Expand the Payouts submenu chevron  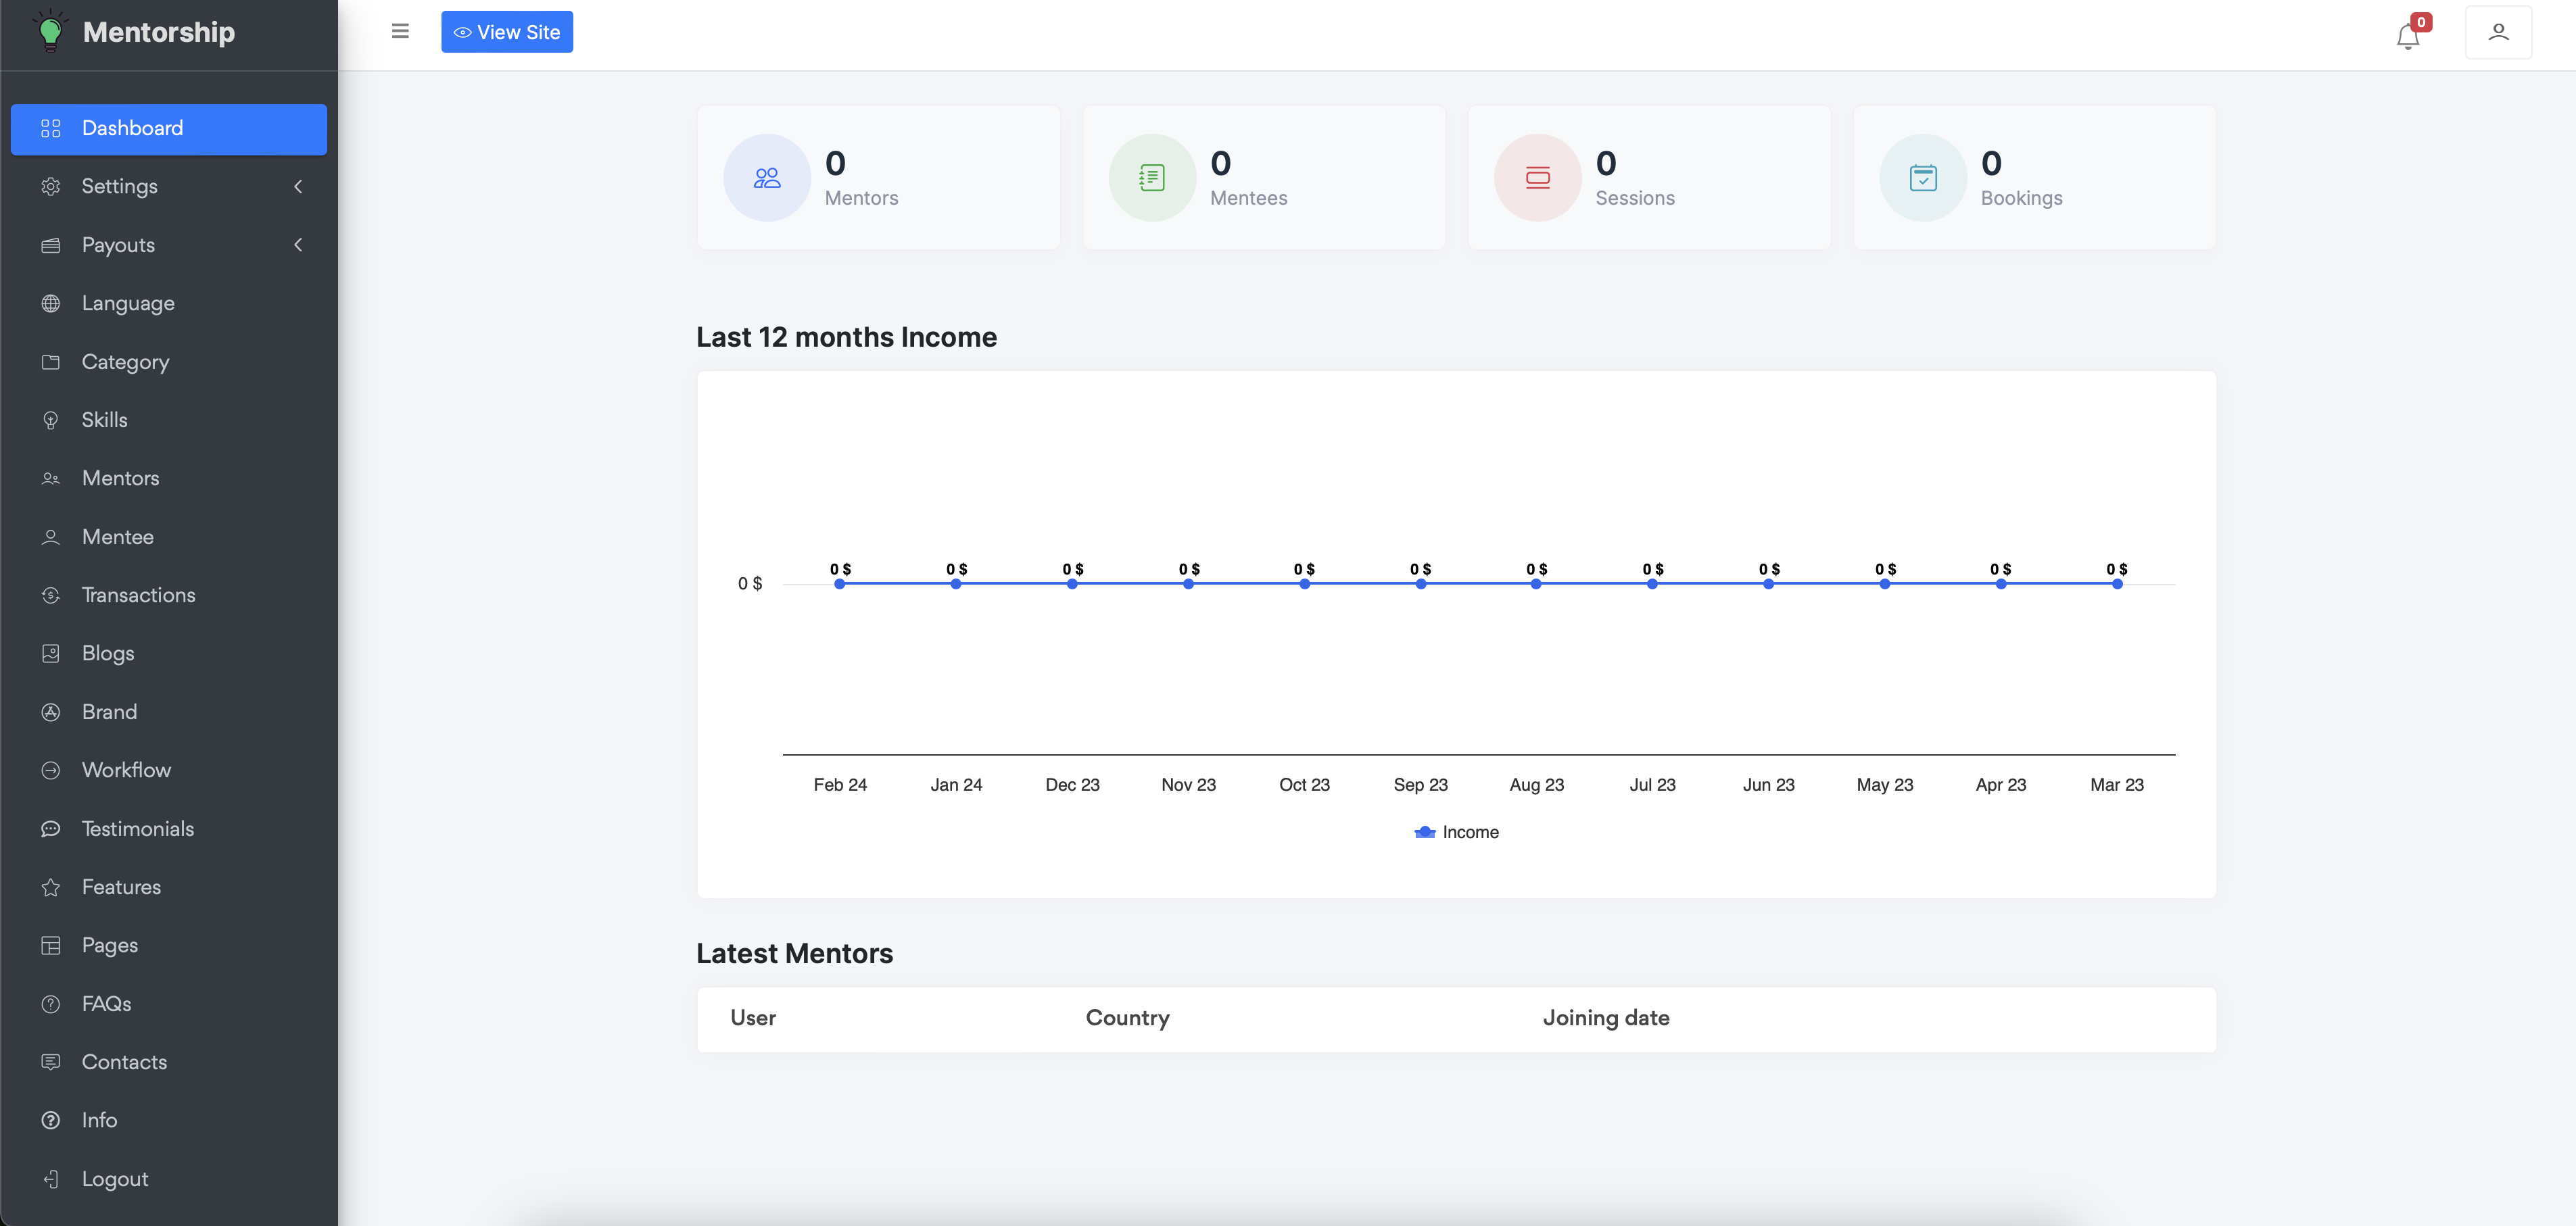tap(298, 245)
